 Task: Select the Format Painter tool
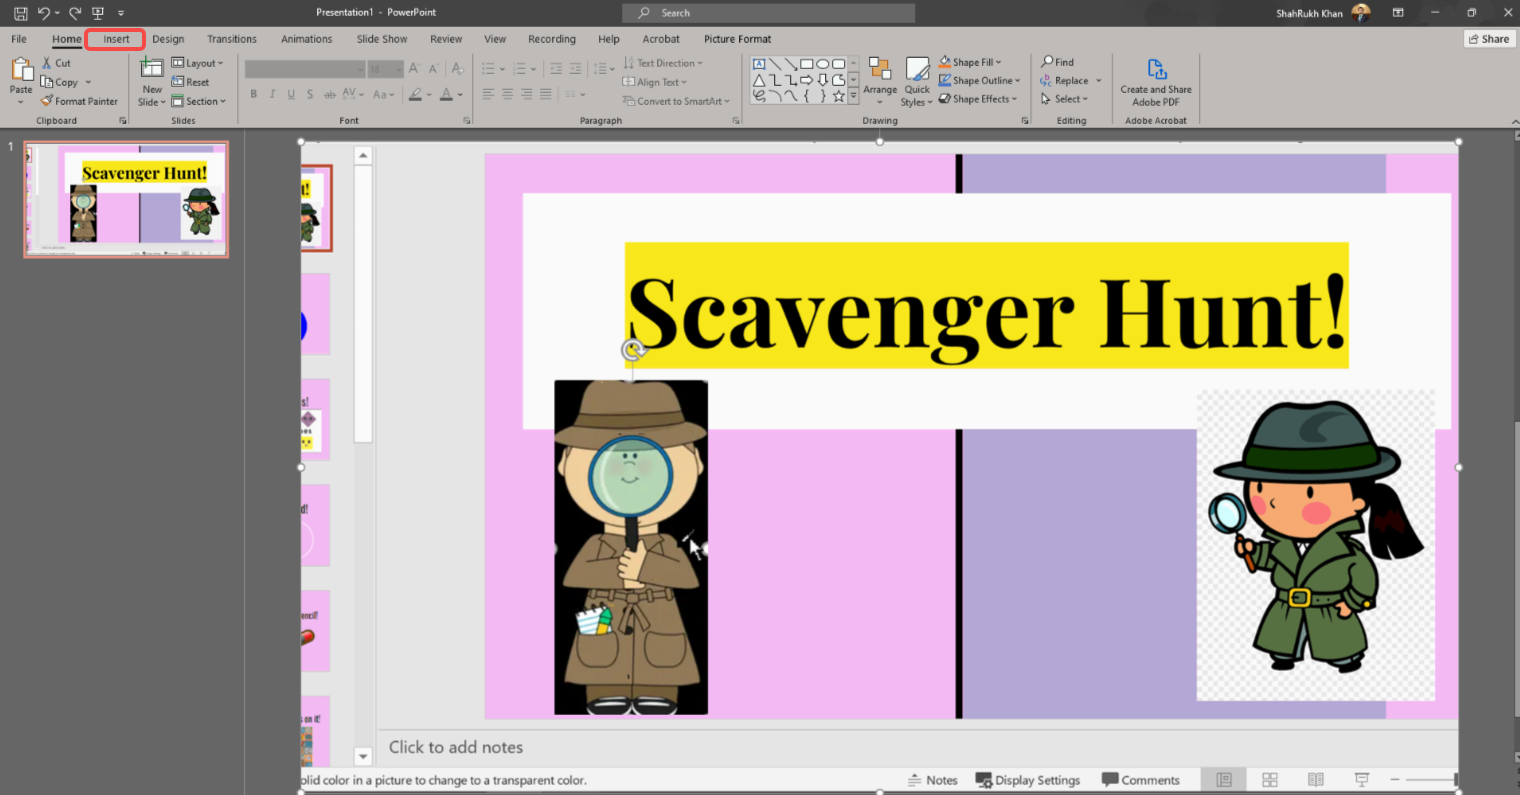tap(79, 101)
